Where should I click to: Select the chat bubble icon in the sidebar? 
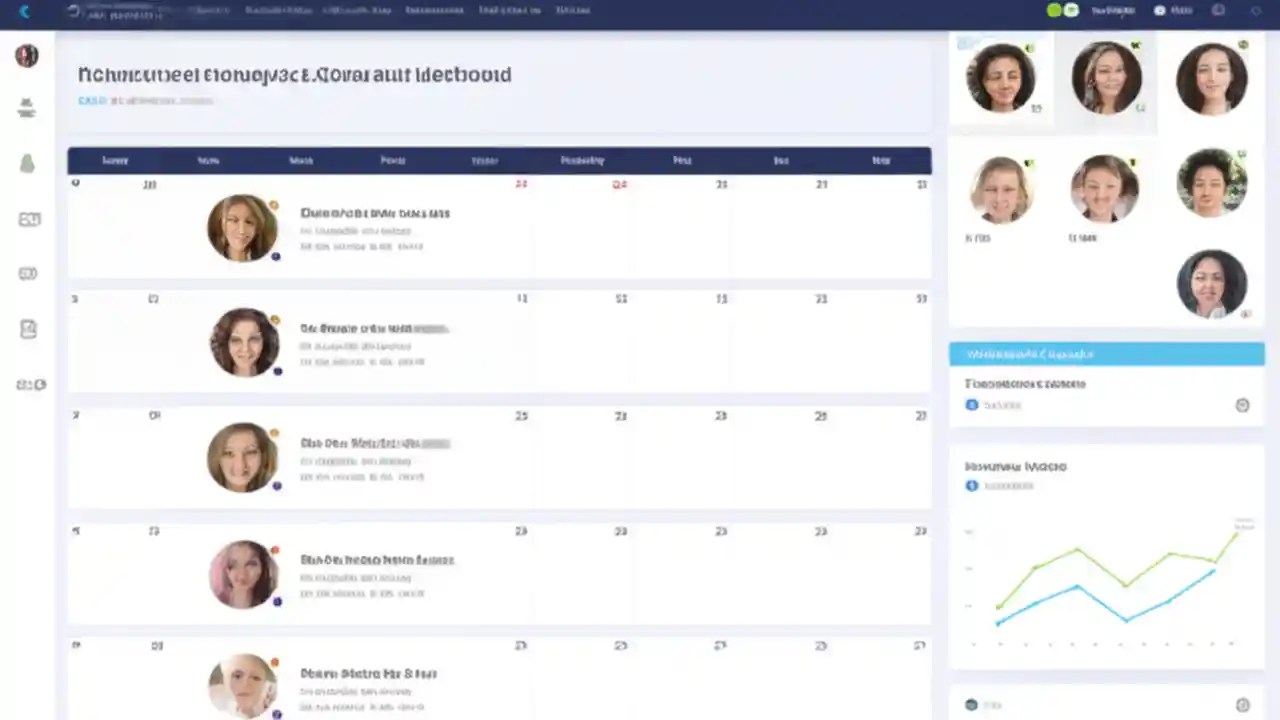(27, 273)
